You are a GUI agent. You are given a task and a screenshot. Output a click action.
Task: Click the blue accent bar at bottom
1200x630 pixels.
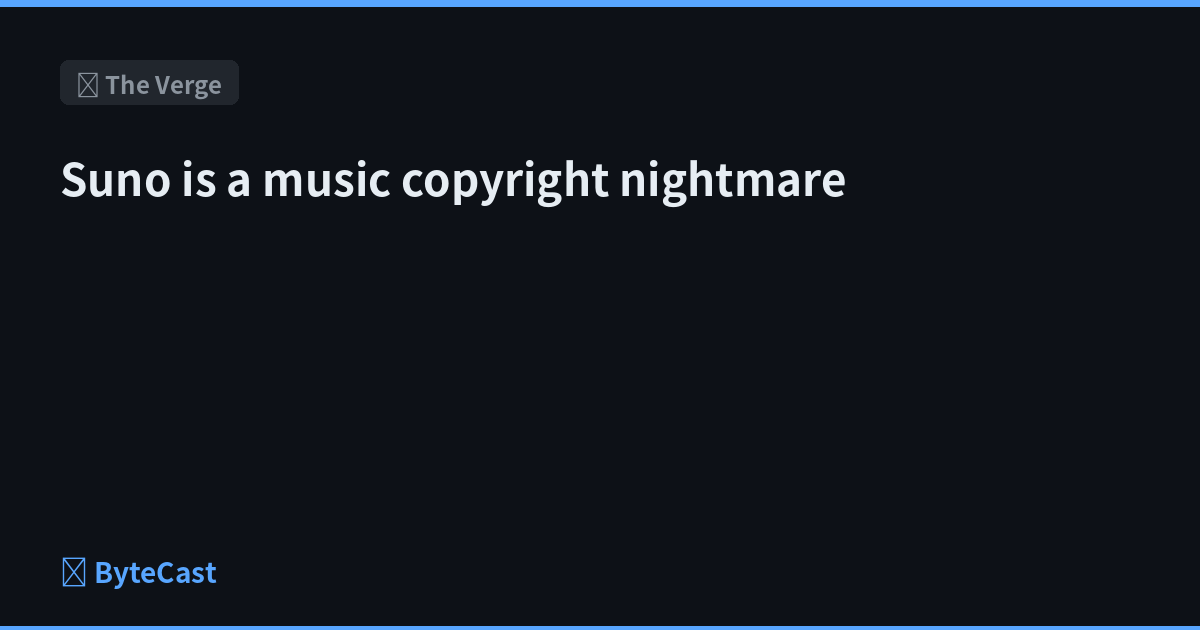(x=600, y=627)
